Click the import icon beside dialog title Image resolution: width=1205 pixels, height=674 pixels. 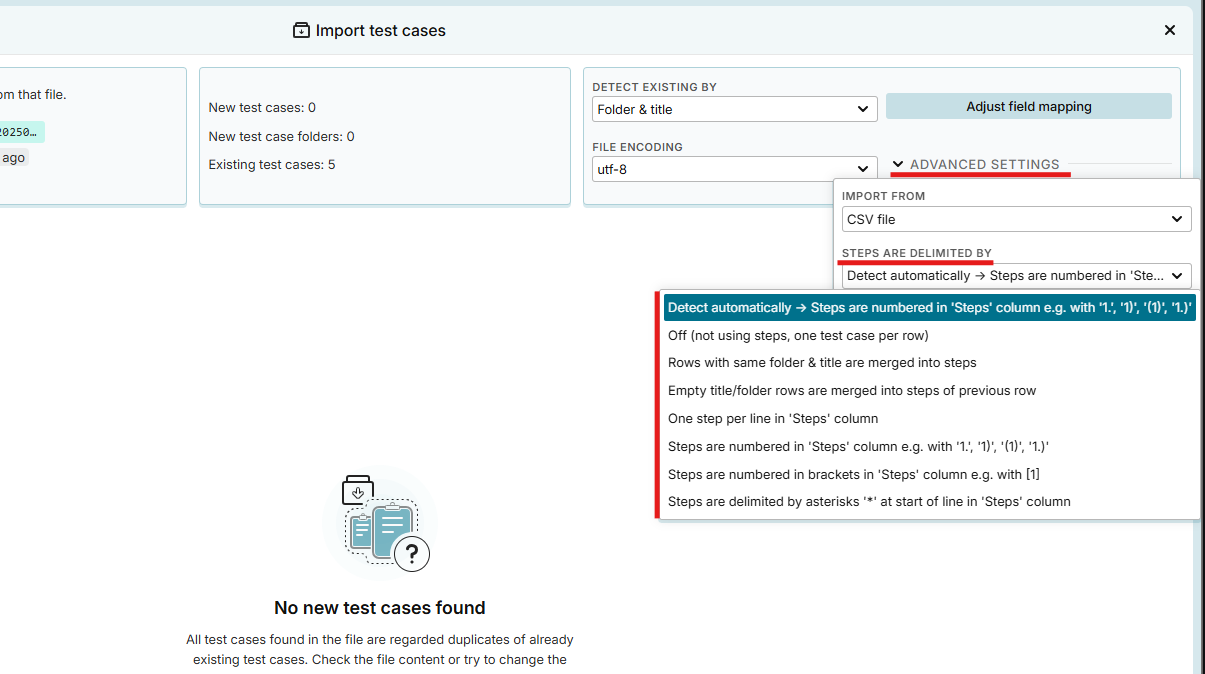tap(301, 30)
